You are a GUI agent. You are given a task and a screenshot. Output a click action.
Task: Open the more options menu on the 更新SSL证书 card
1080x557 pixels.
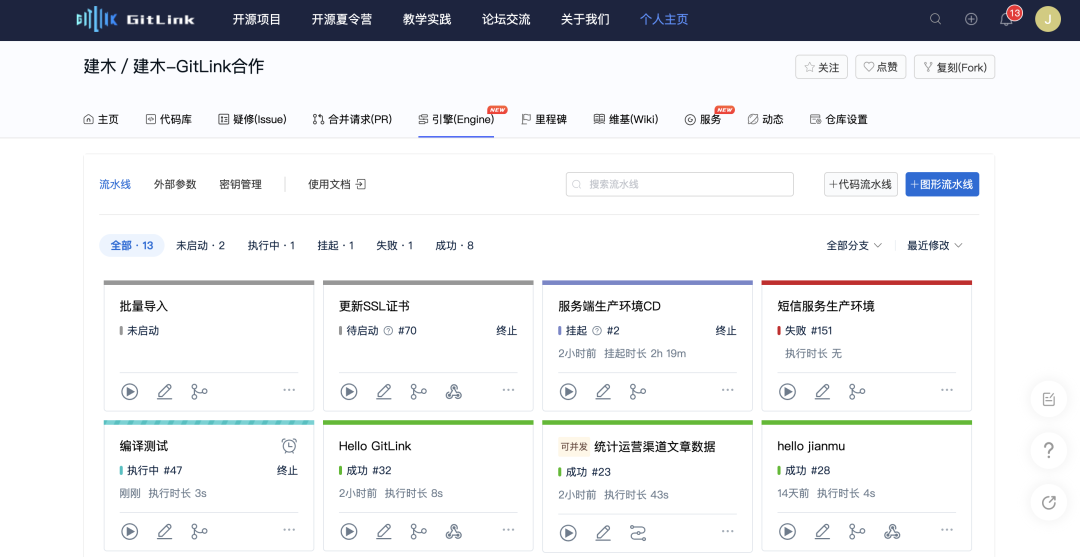508,390
